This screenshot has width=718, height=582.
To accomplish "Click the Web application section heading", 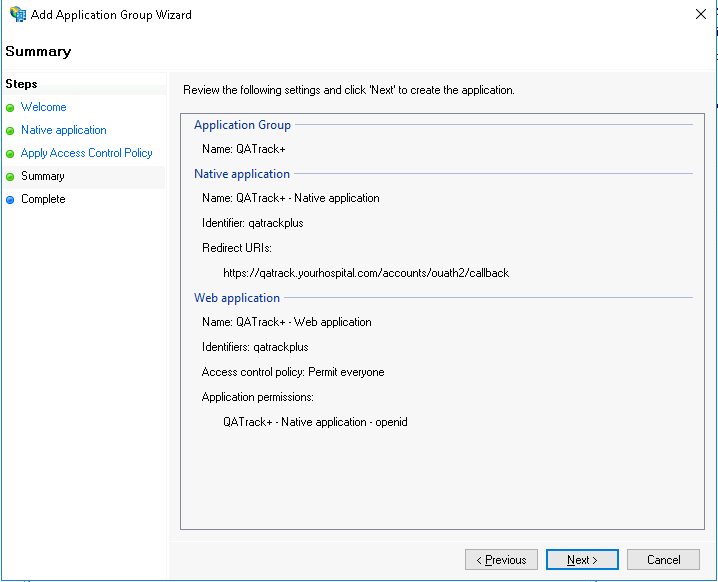I will (x=237, y=298).
